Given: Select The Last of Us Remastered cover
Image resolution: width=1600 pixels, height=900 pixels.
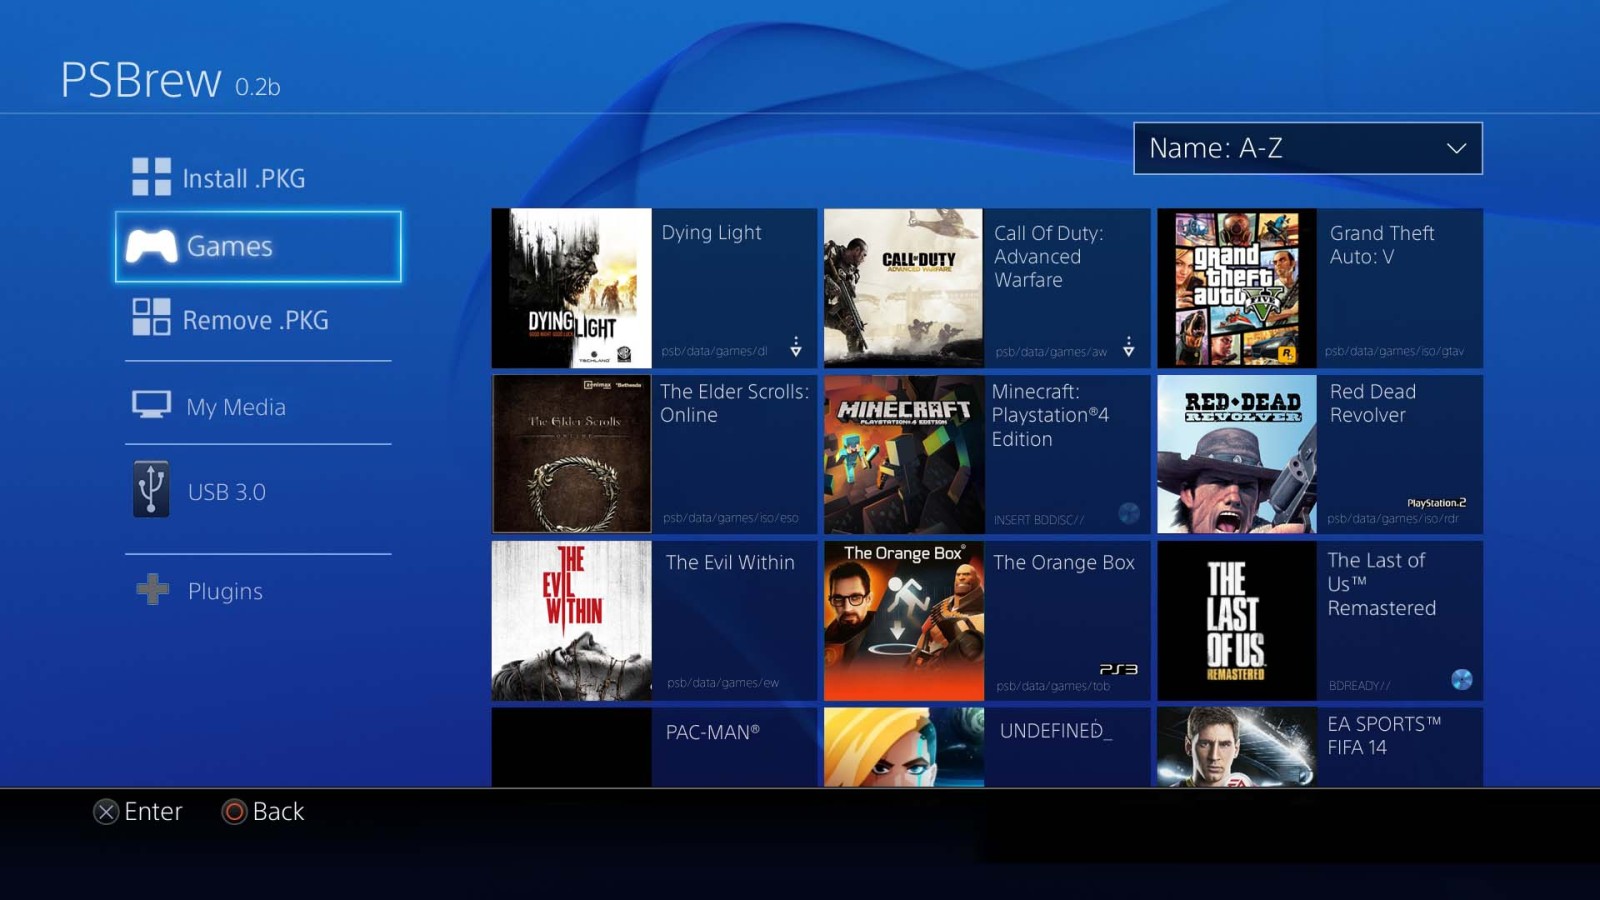Looking at the screenshot, I should click(x=1237, y=621).
